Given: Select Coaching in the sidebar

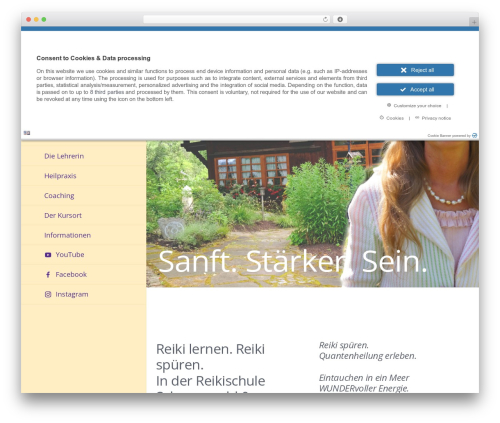Looking at the screenshot, I should (x=59, y=196).
